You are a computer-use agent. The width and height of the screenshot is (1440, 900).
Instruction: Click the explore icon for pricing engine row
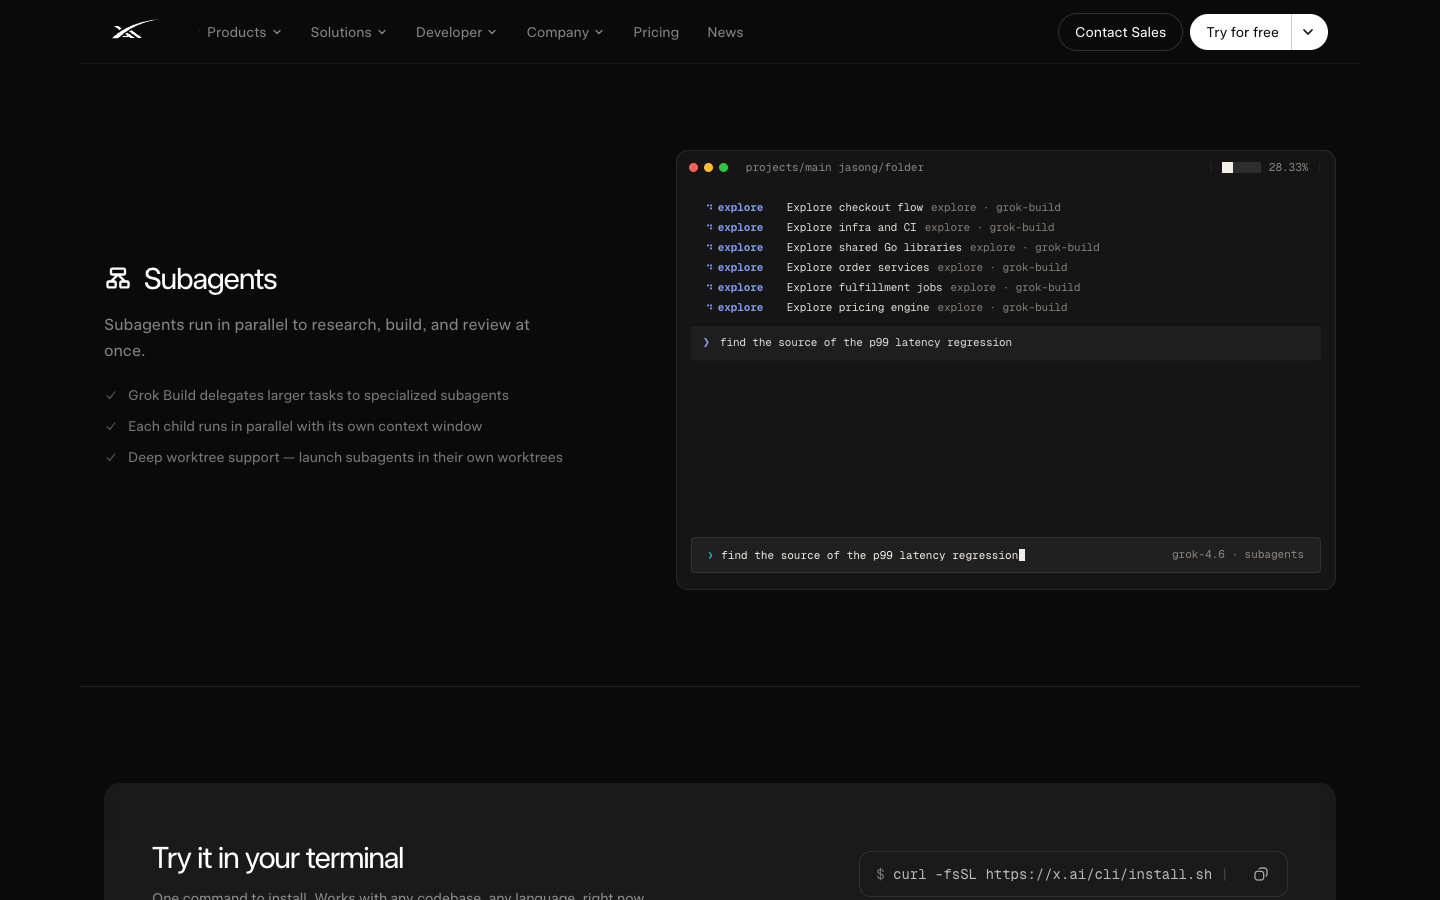point(709,308)
